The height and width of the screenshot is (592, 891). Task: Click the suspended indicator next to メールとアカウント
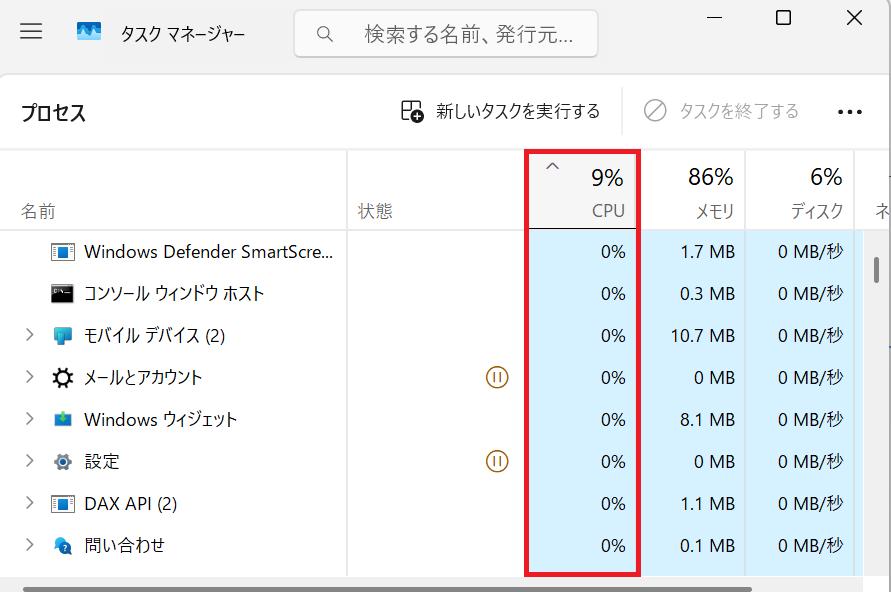coord(496,377)
